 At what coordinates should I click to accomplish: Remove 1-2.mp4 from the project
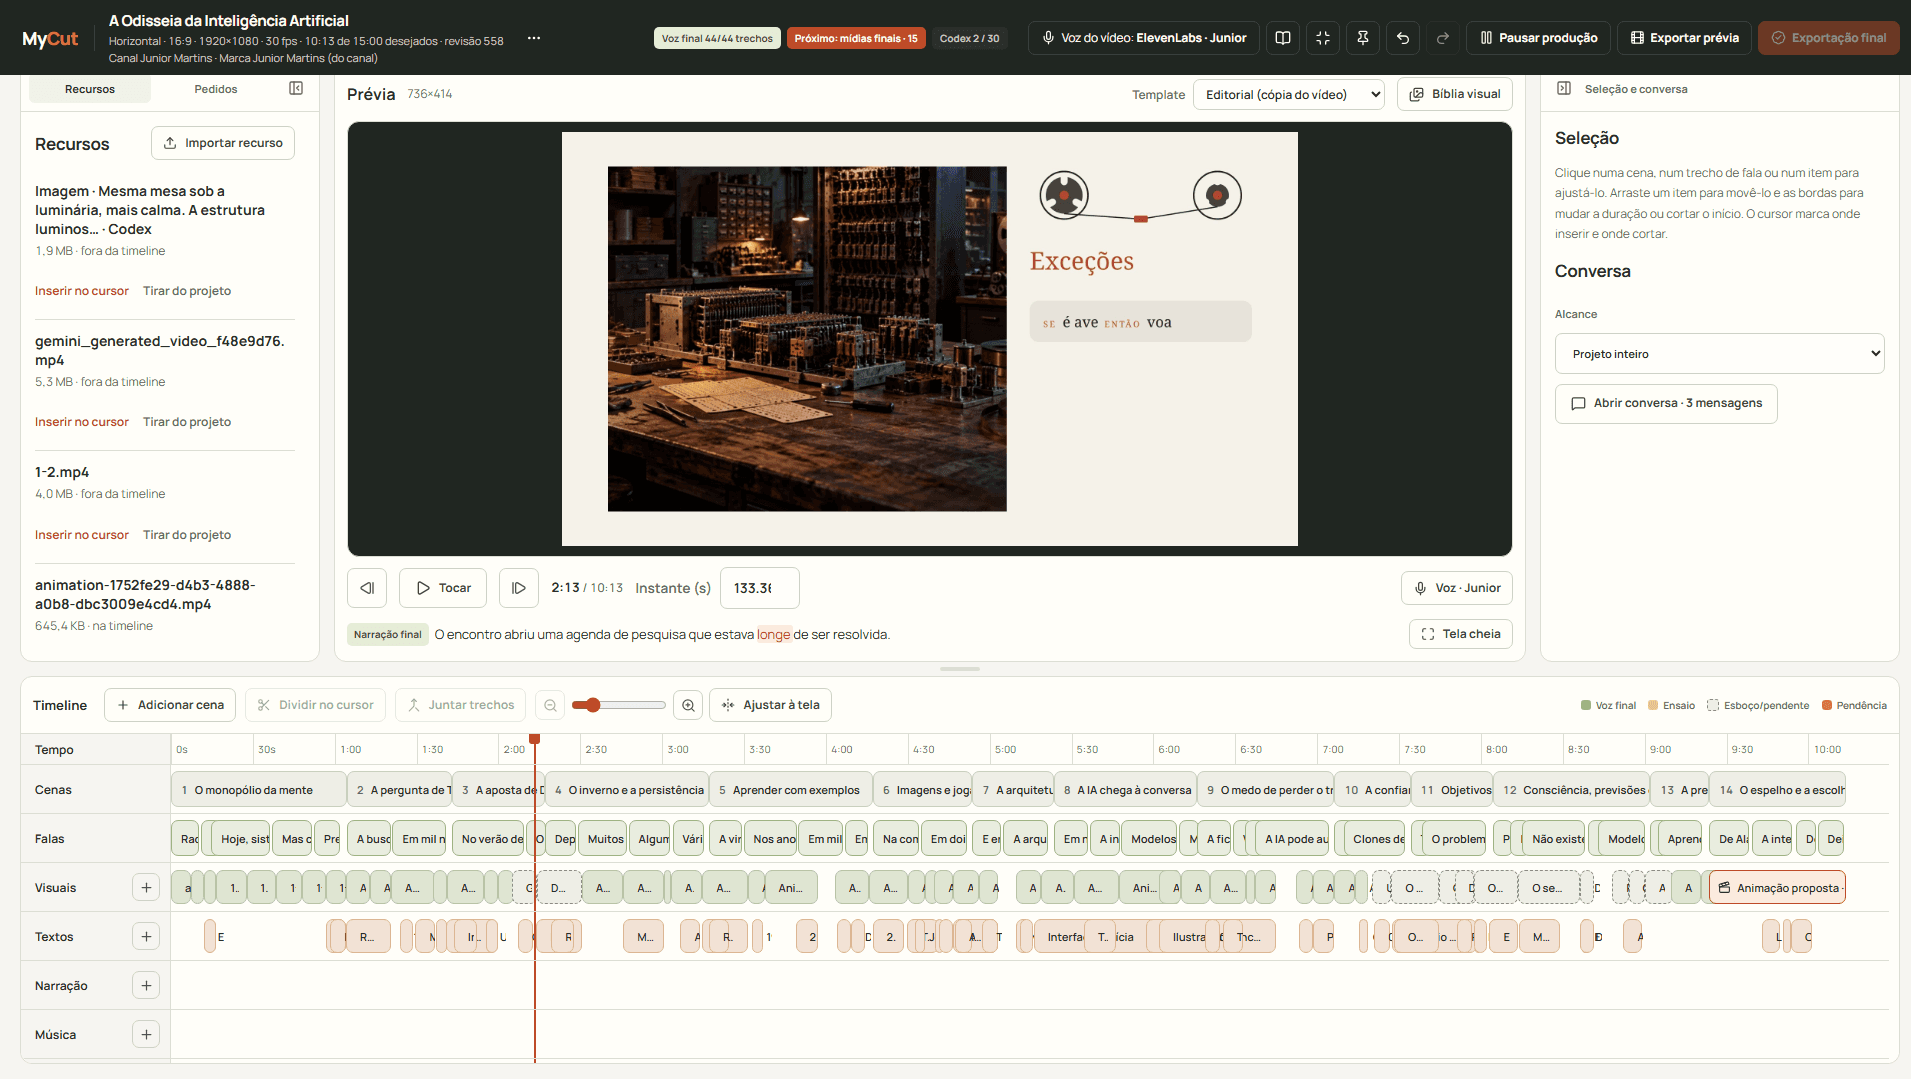[187, 535]
